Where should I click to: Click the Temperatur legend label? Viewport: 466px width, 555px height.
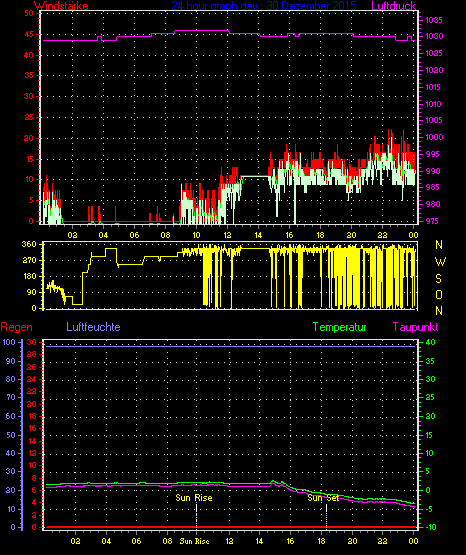click(x=339, y=327)
